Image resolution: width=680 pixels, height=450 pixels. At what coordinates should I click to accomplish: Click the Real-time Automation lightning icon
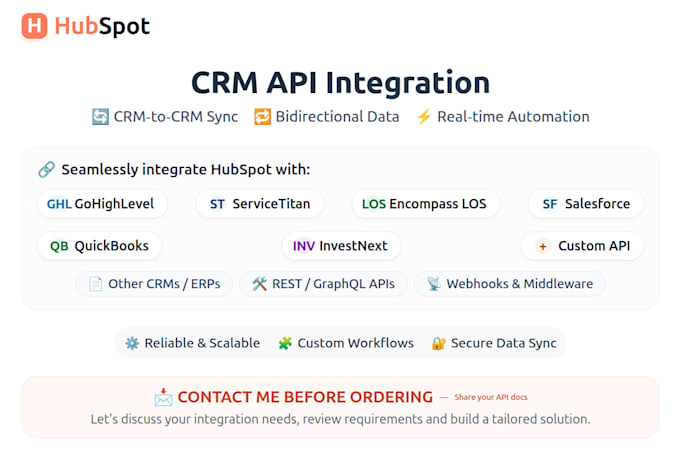[x=424, y=117]
